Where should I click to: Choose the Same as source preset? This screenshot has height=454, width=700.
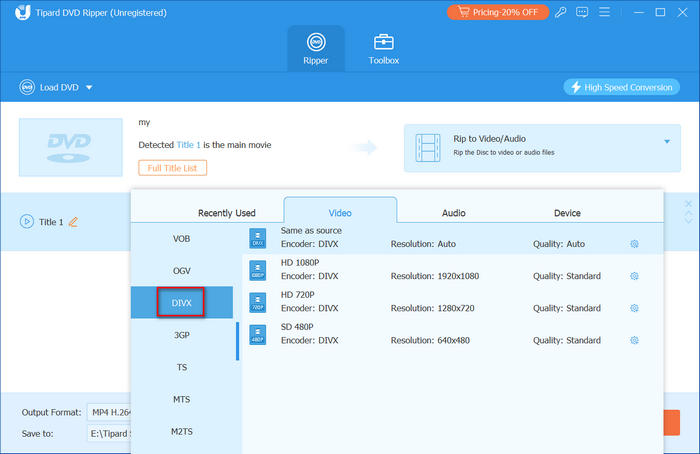pos(453,238)
